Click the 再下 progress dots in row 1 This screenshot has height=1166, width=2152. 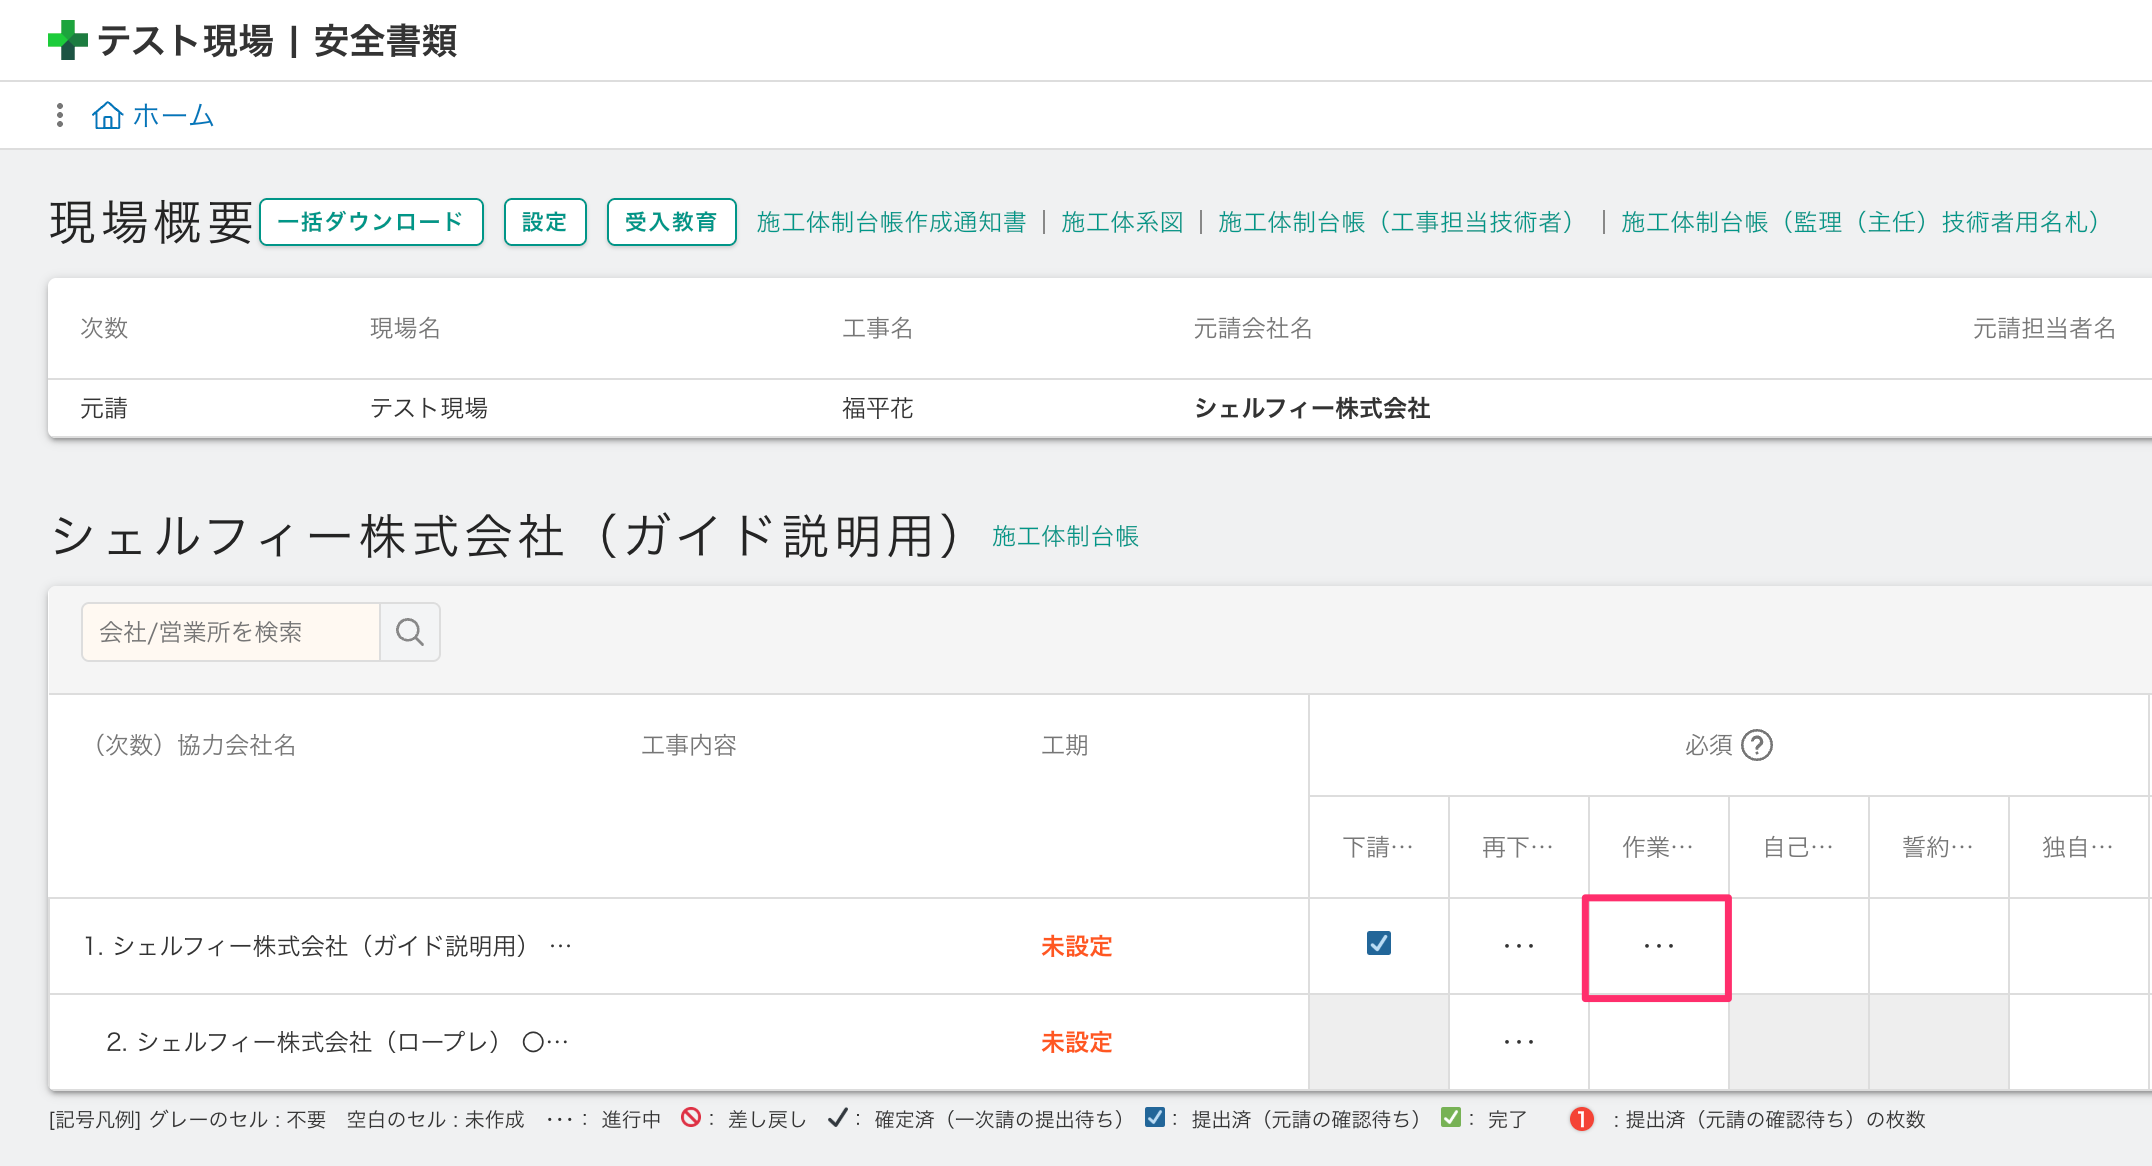point(1518,946)
